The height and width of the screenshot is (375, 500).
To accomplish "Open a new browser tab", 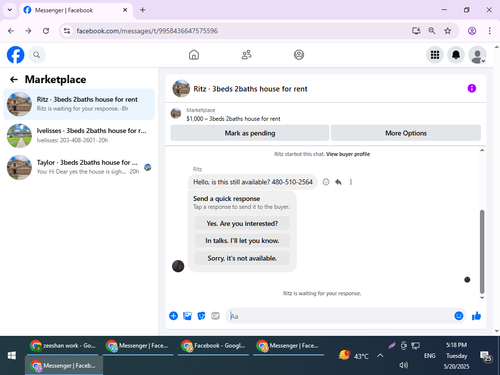I will (143, 10).
